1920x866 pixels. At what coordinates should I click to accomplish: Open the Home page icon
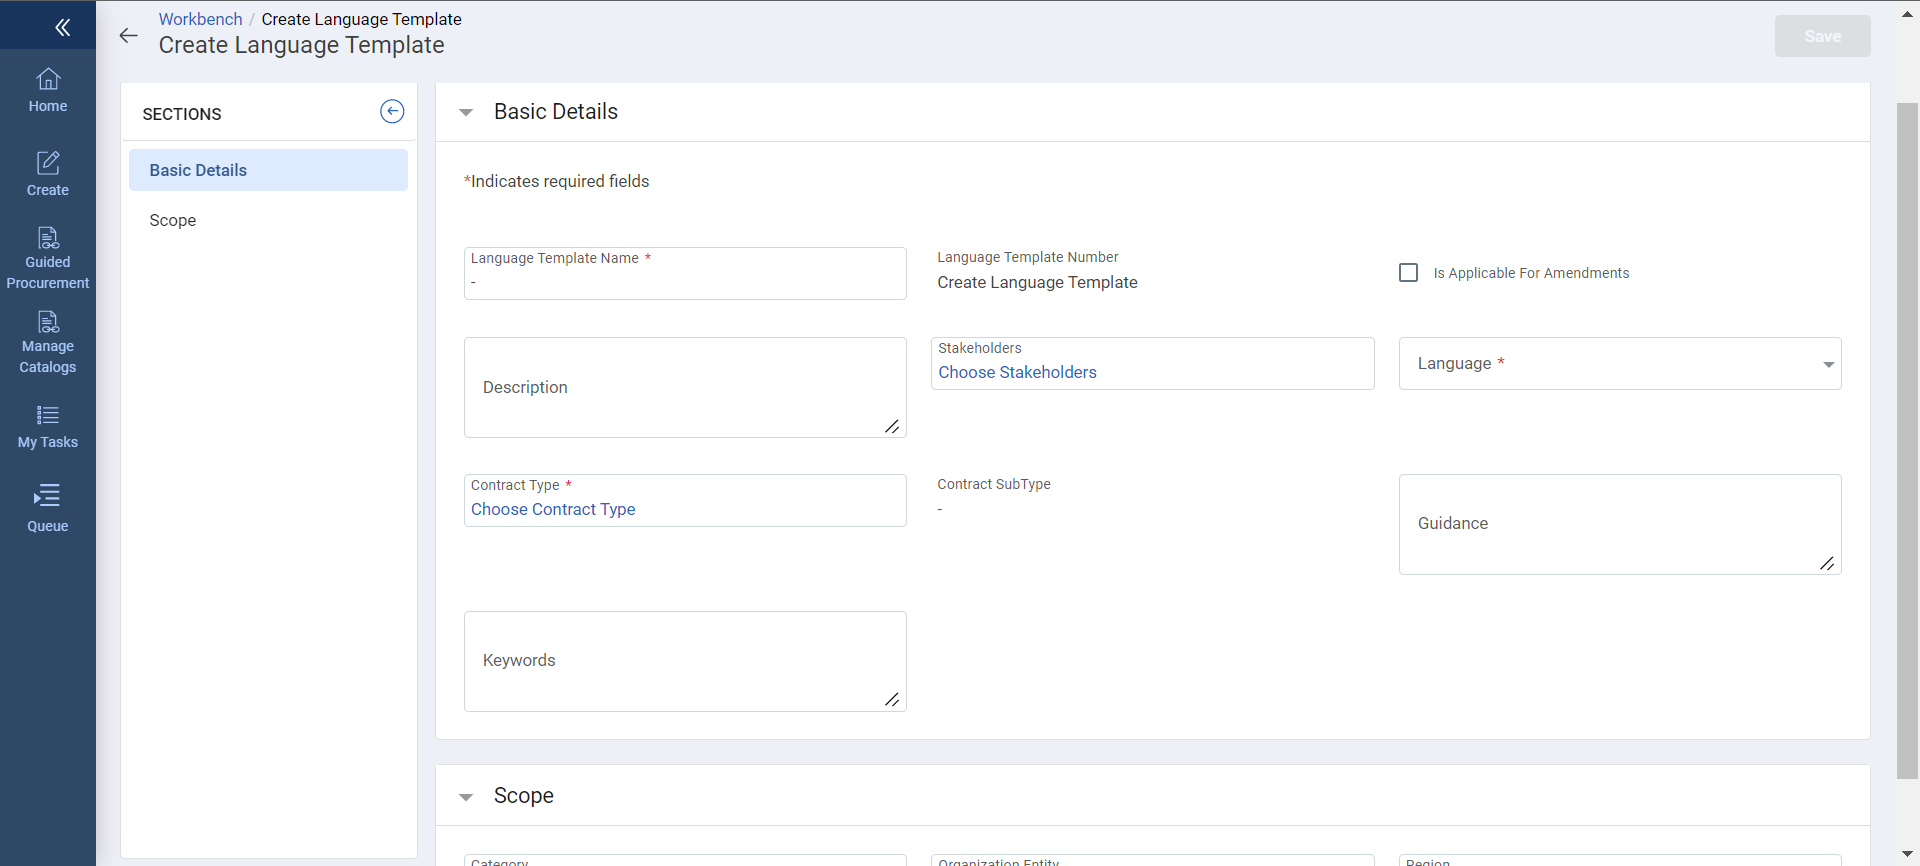(x=48, y=80)
